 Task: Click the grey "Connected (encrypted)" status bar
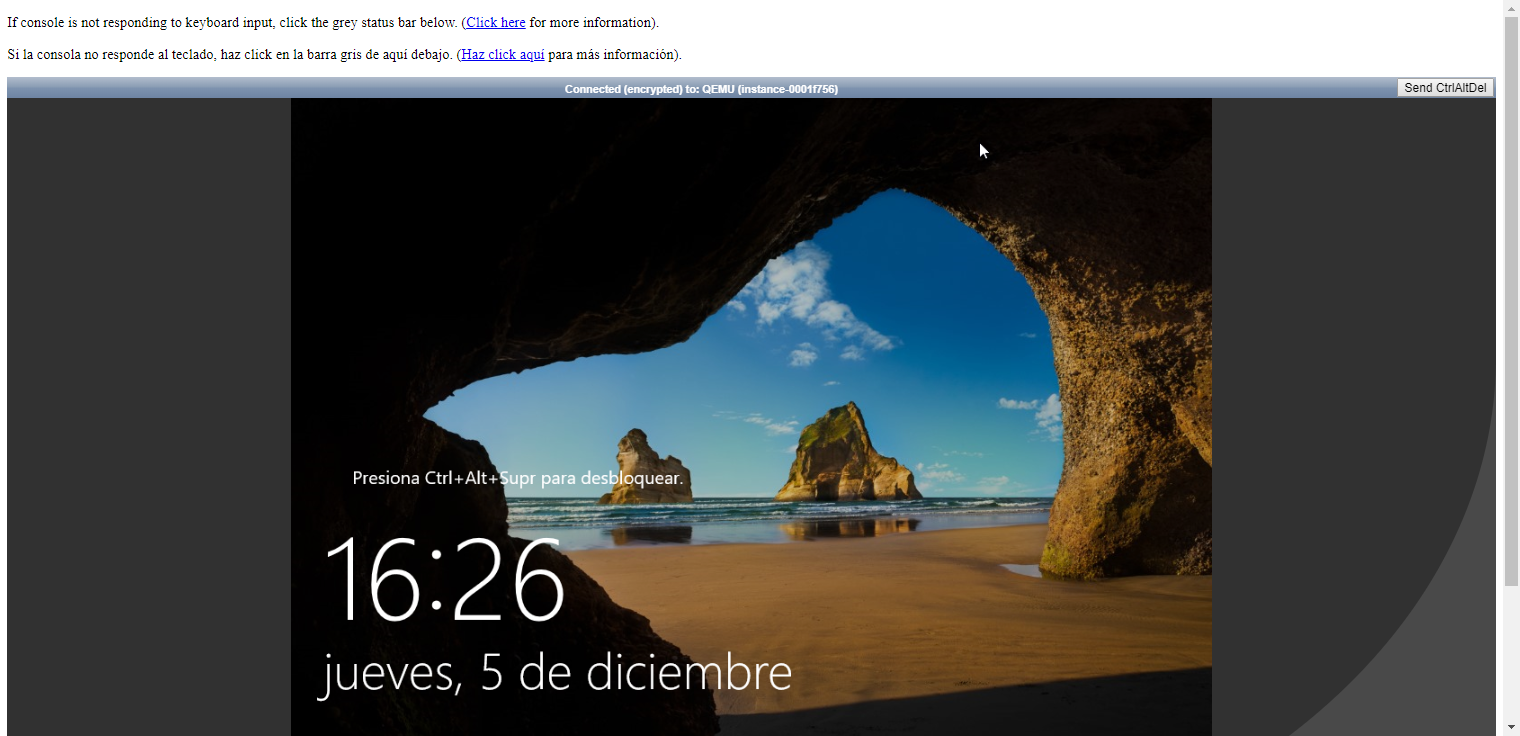pyautogui.click(x=700, y=89)
